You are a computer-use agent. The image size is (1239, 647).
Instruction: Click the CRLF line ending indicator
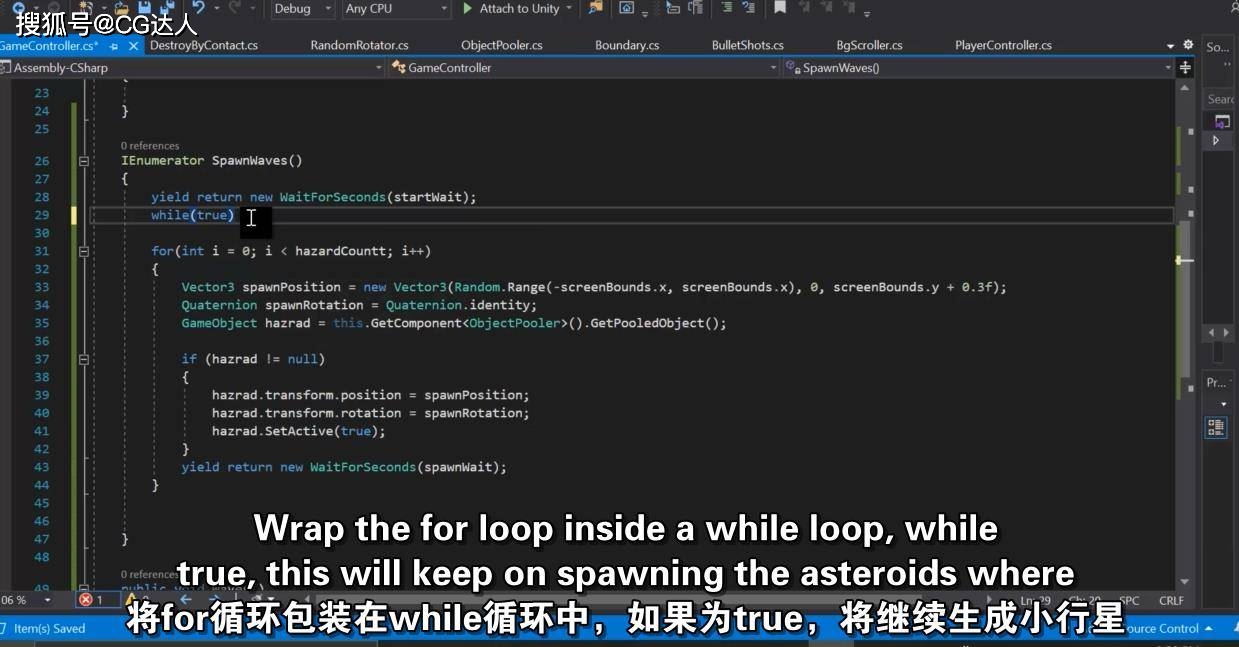pos(1171,600)
